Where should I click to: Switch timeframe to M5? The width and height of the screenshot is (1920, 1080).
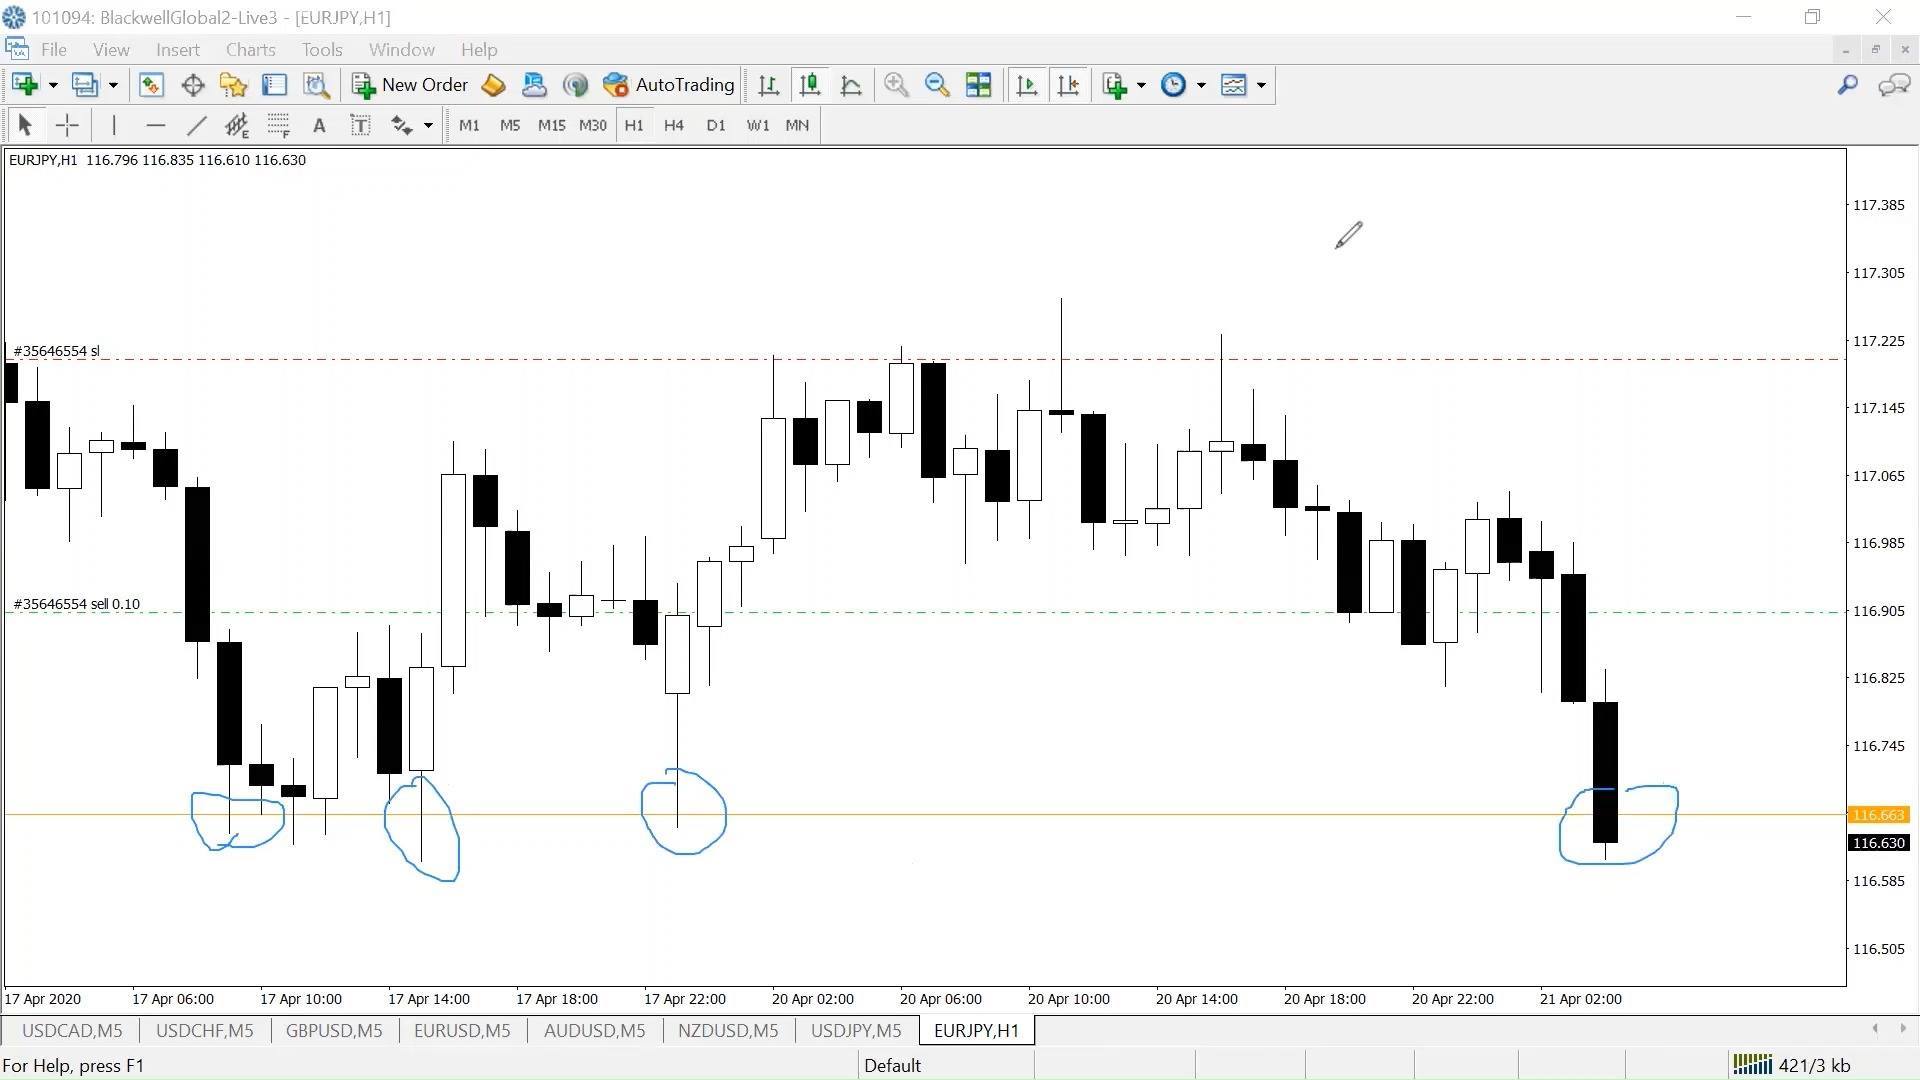point(510,125)
